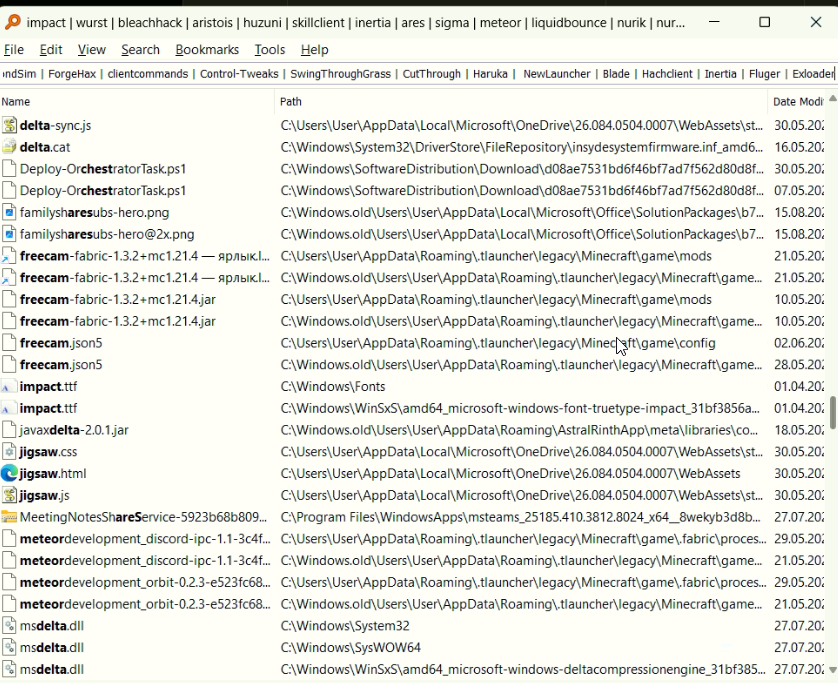Click file icon of freecam.json5 in Windows.old
The height and width of the screenshot is (683, 838).
pos(9,365)
